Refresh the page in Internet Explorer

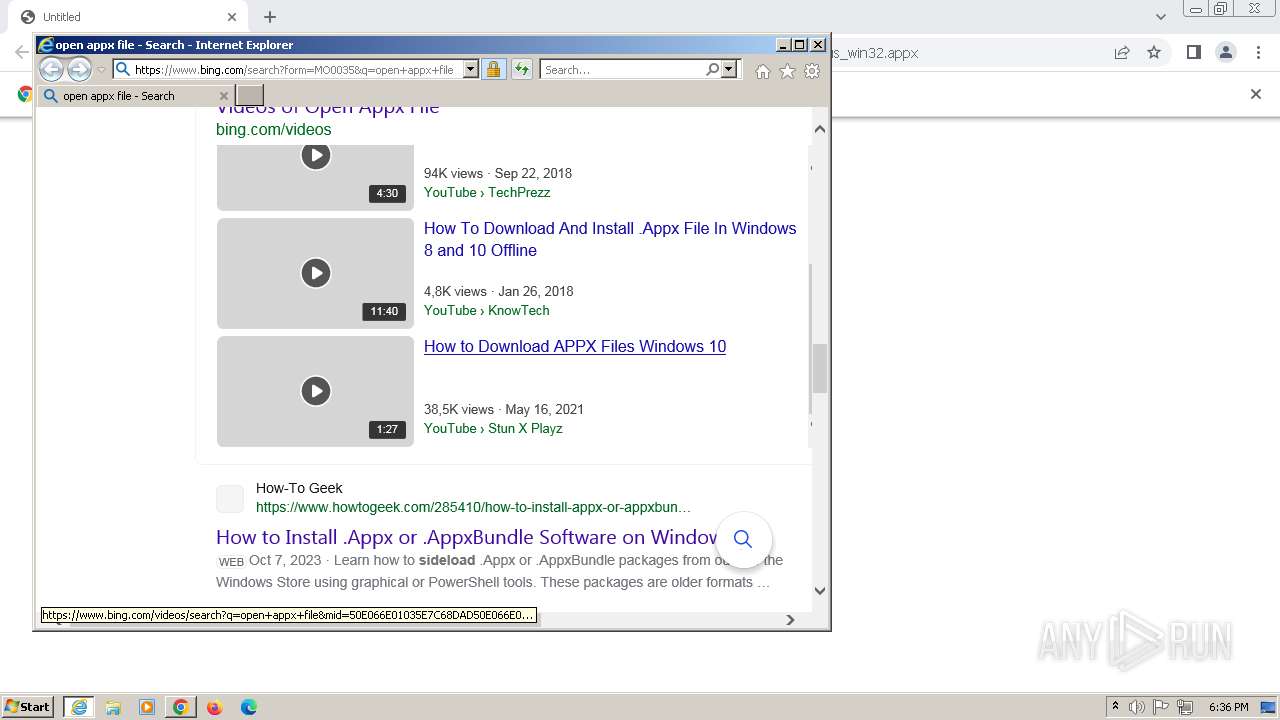click(522, 69)
